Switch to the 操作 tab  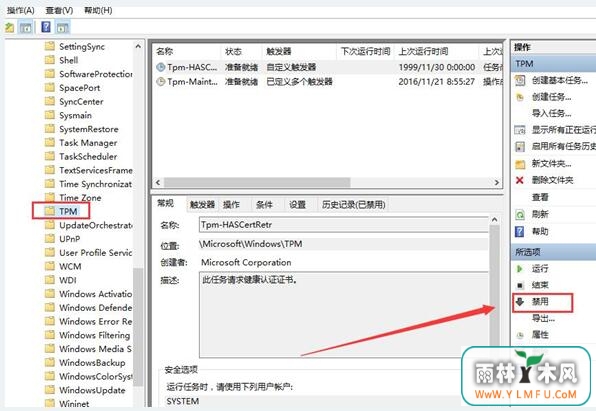(231, 205)
